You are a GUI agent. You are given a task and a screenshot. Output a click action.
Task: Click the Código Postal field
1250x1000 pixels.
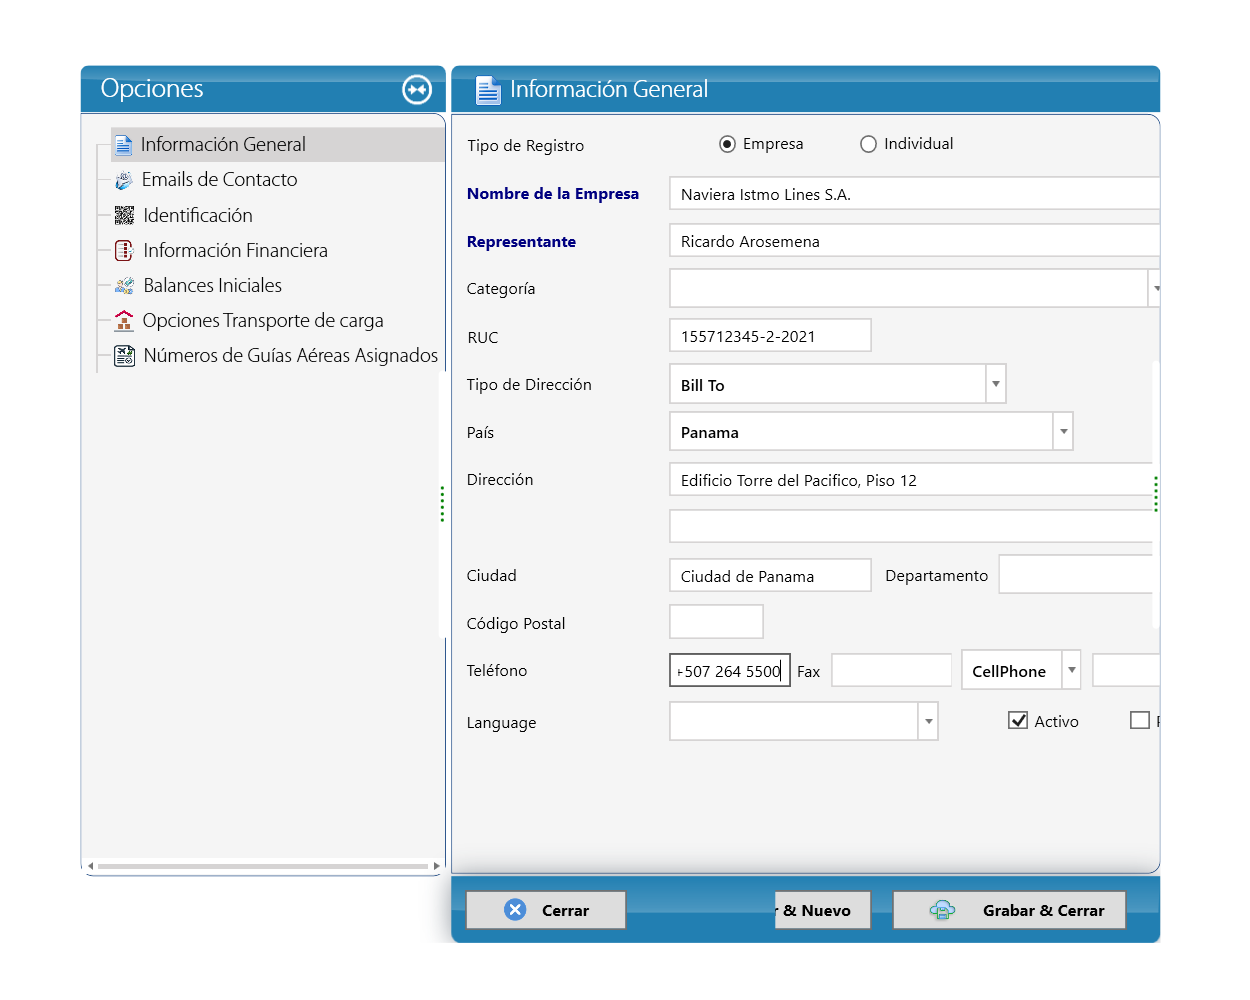(x=716, y=621)
